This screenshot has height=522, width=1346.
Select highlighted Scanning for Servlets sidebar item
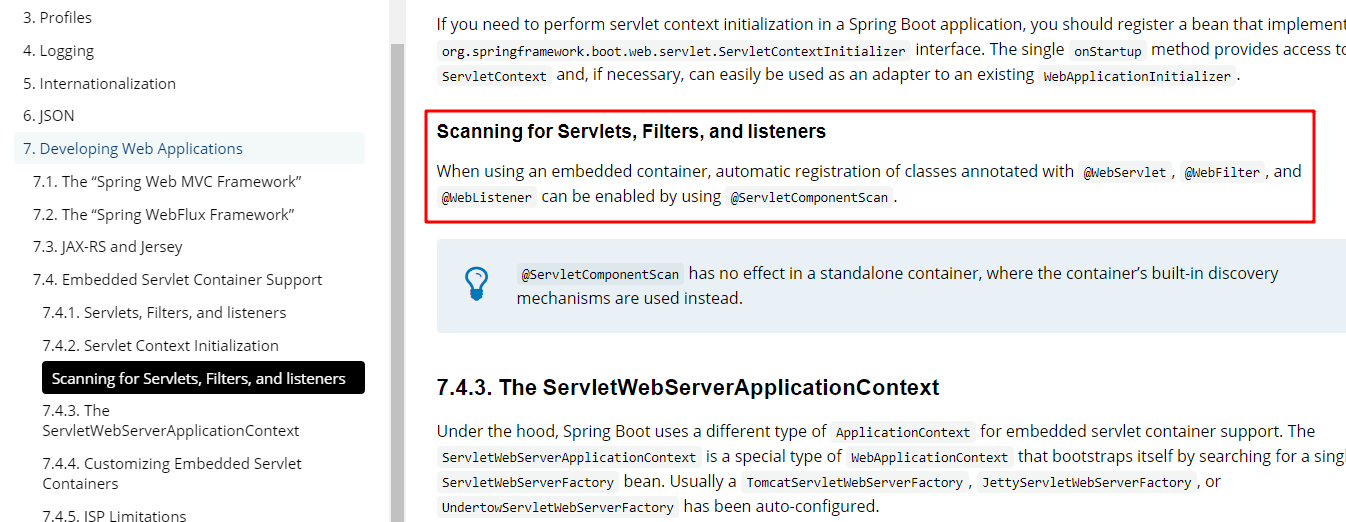(203, 378)
